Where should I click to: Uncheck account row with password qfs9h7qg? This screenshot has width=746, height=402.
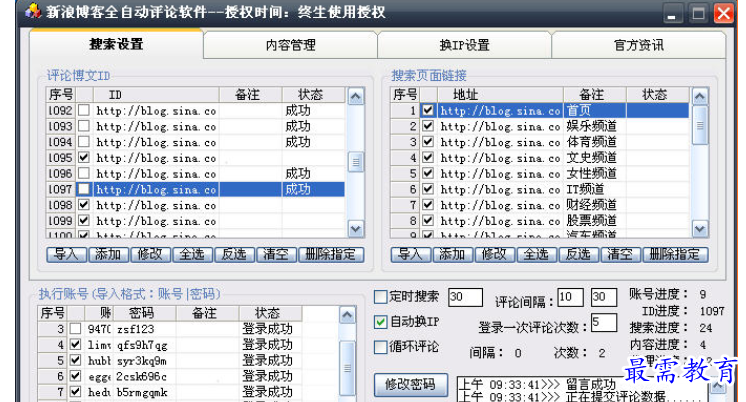(x=75, y=344)
